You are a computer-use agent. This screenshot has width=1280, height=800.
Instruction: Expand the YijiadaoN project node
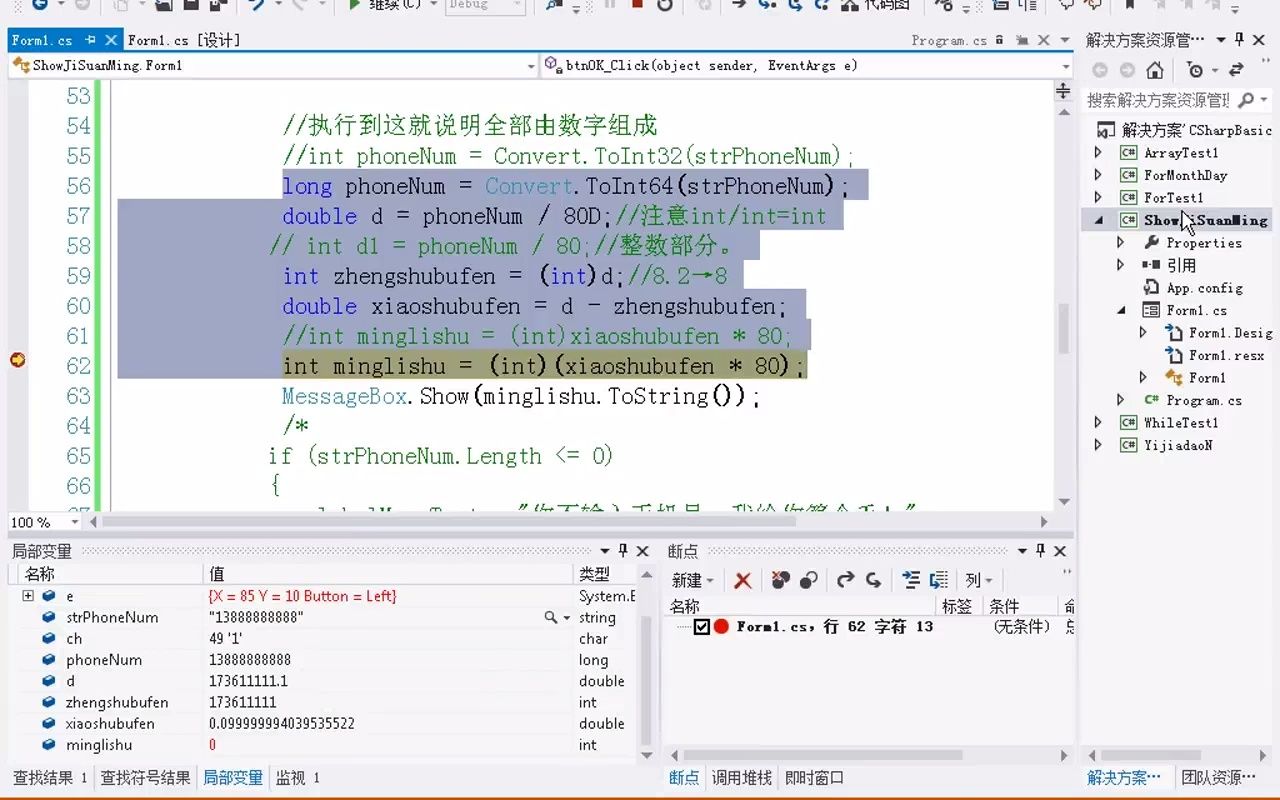[1099, 445]
